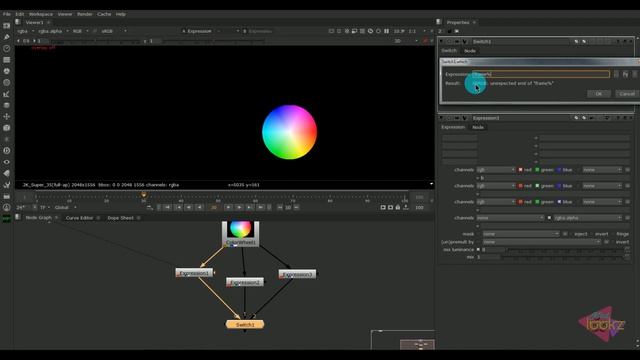
Task: Select the Switch1 node in node graph
Action: [x=245, y=324]
